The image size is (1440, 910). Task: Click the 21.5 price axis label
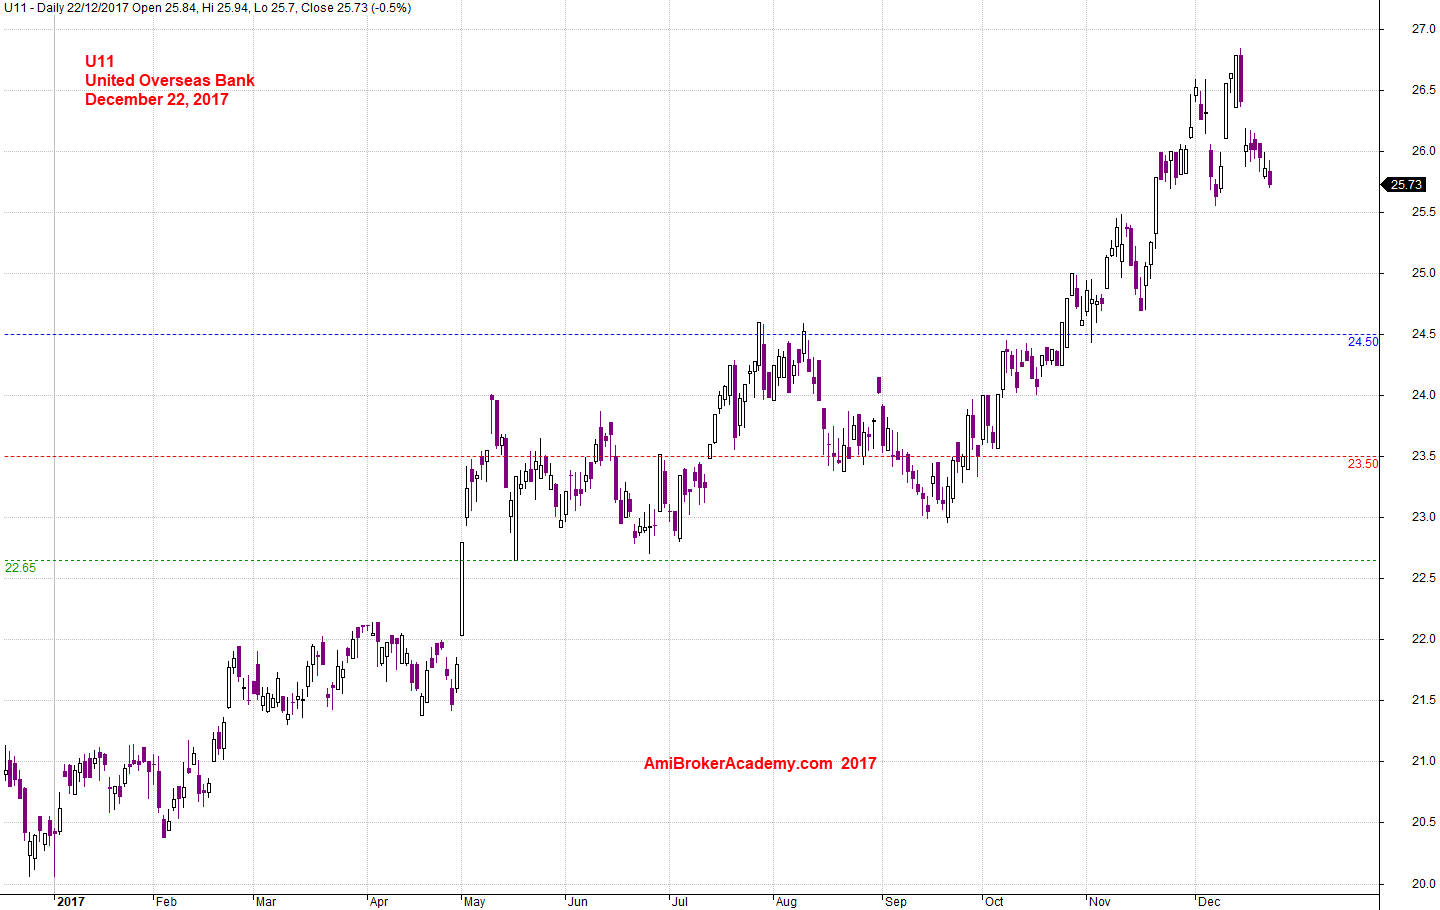(1423, 700)
